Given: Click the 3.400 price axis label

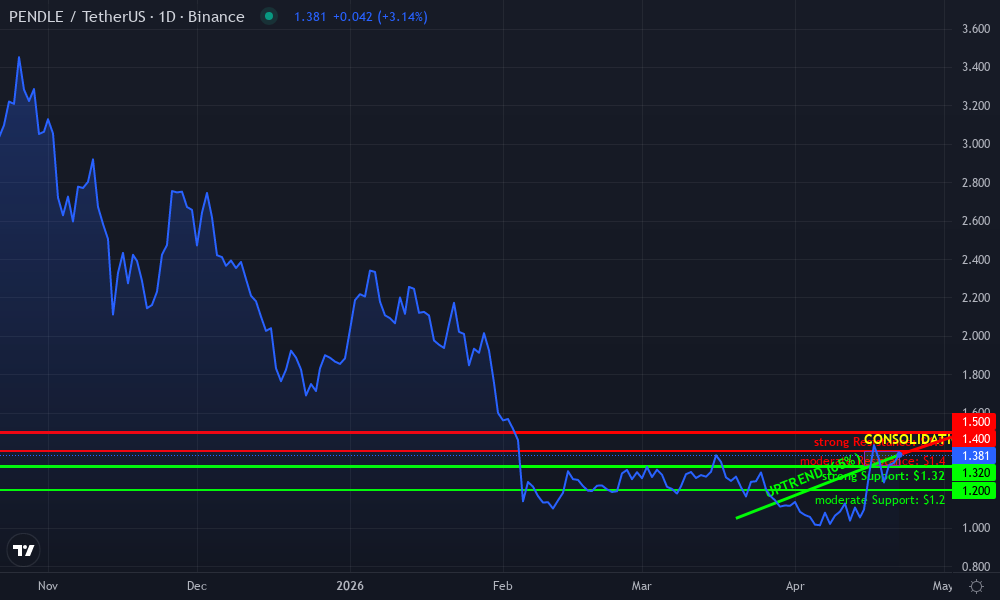Looking at the screenshot, I should (x=976, y=67).
